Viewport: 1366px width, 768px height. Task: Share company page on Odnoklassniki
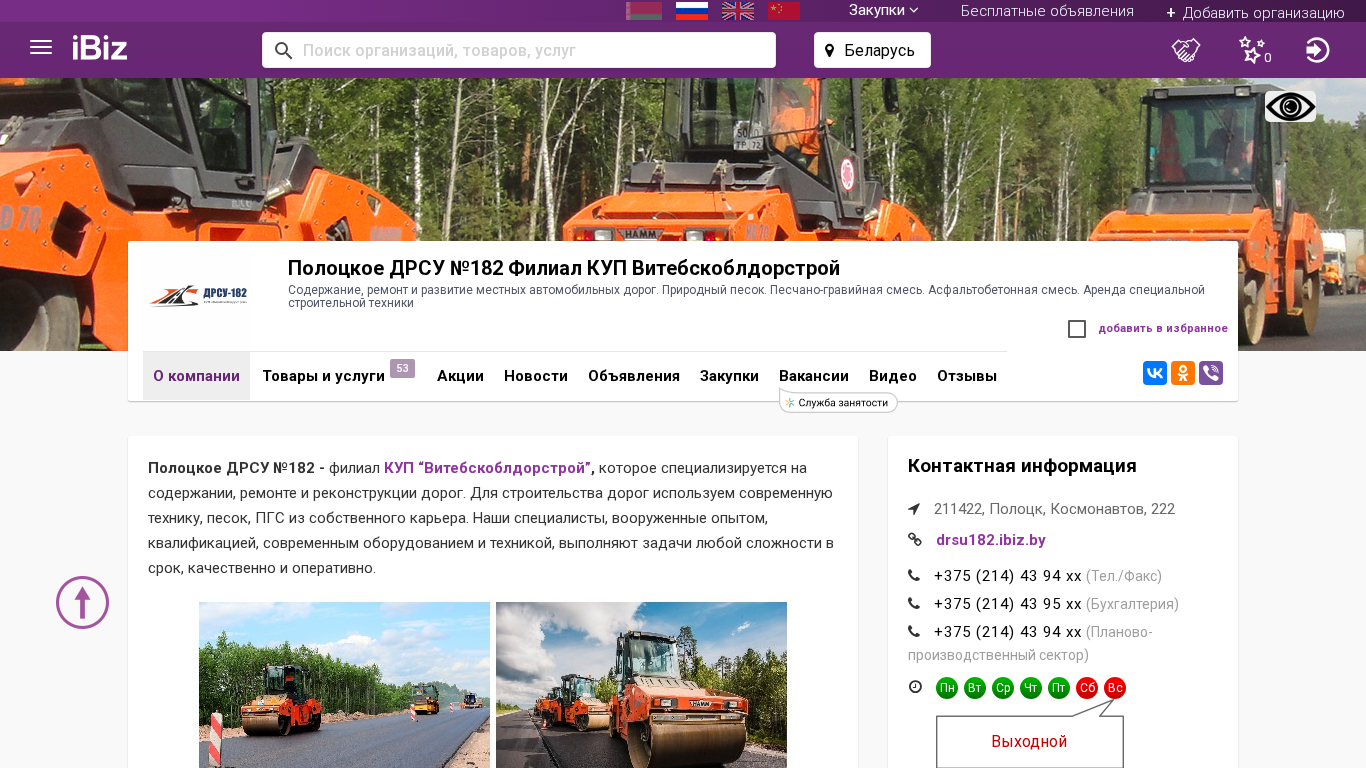point(1183,374)
